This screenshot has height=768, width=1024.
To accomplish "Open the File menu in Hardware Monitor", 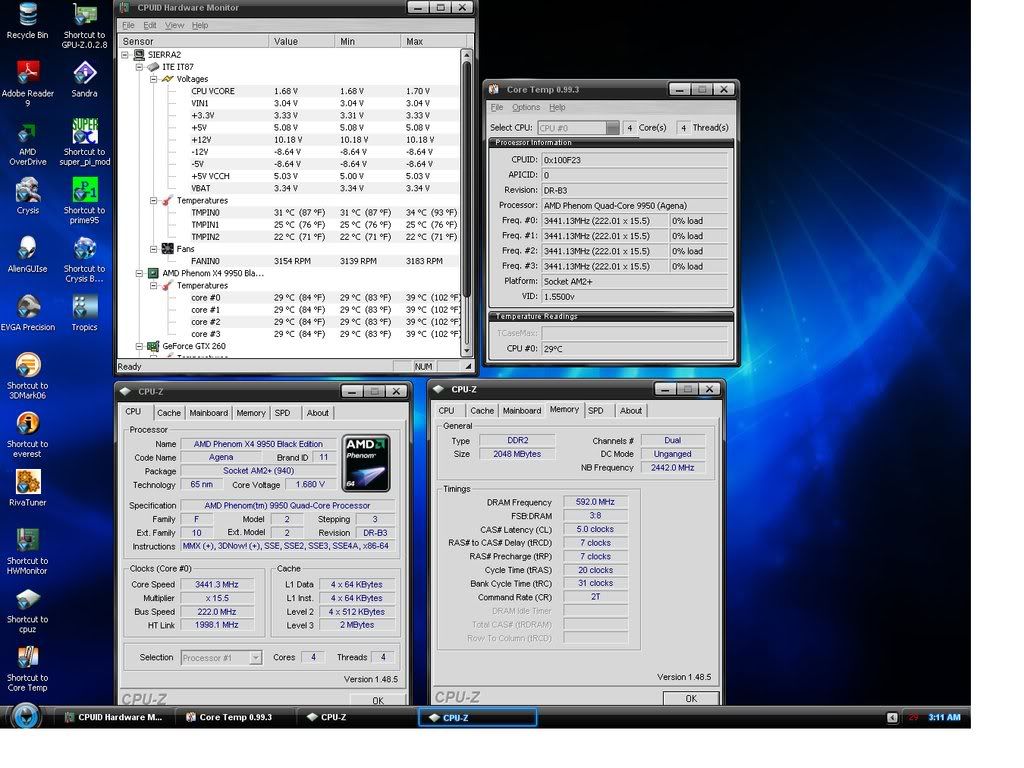I will coord(129,25).
